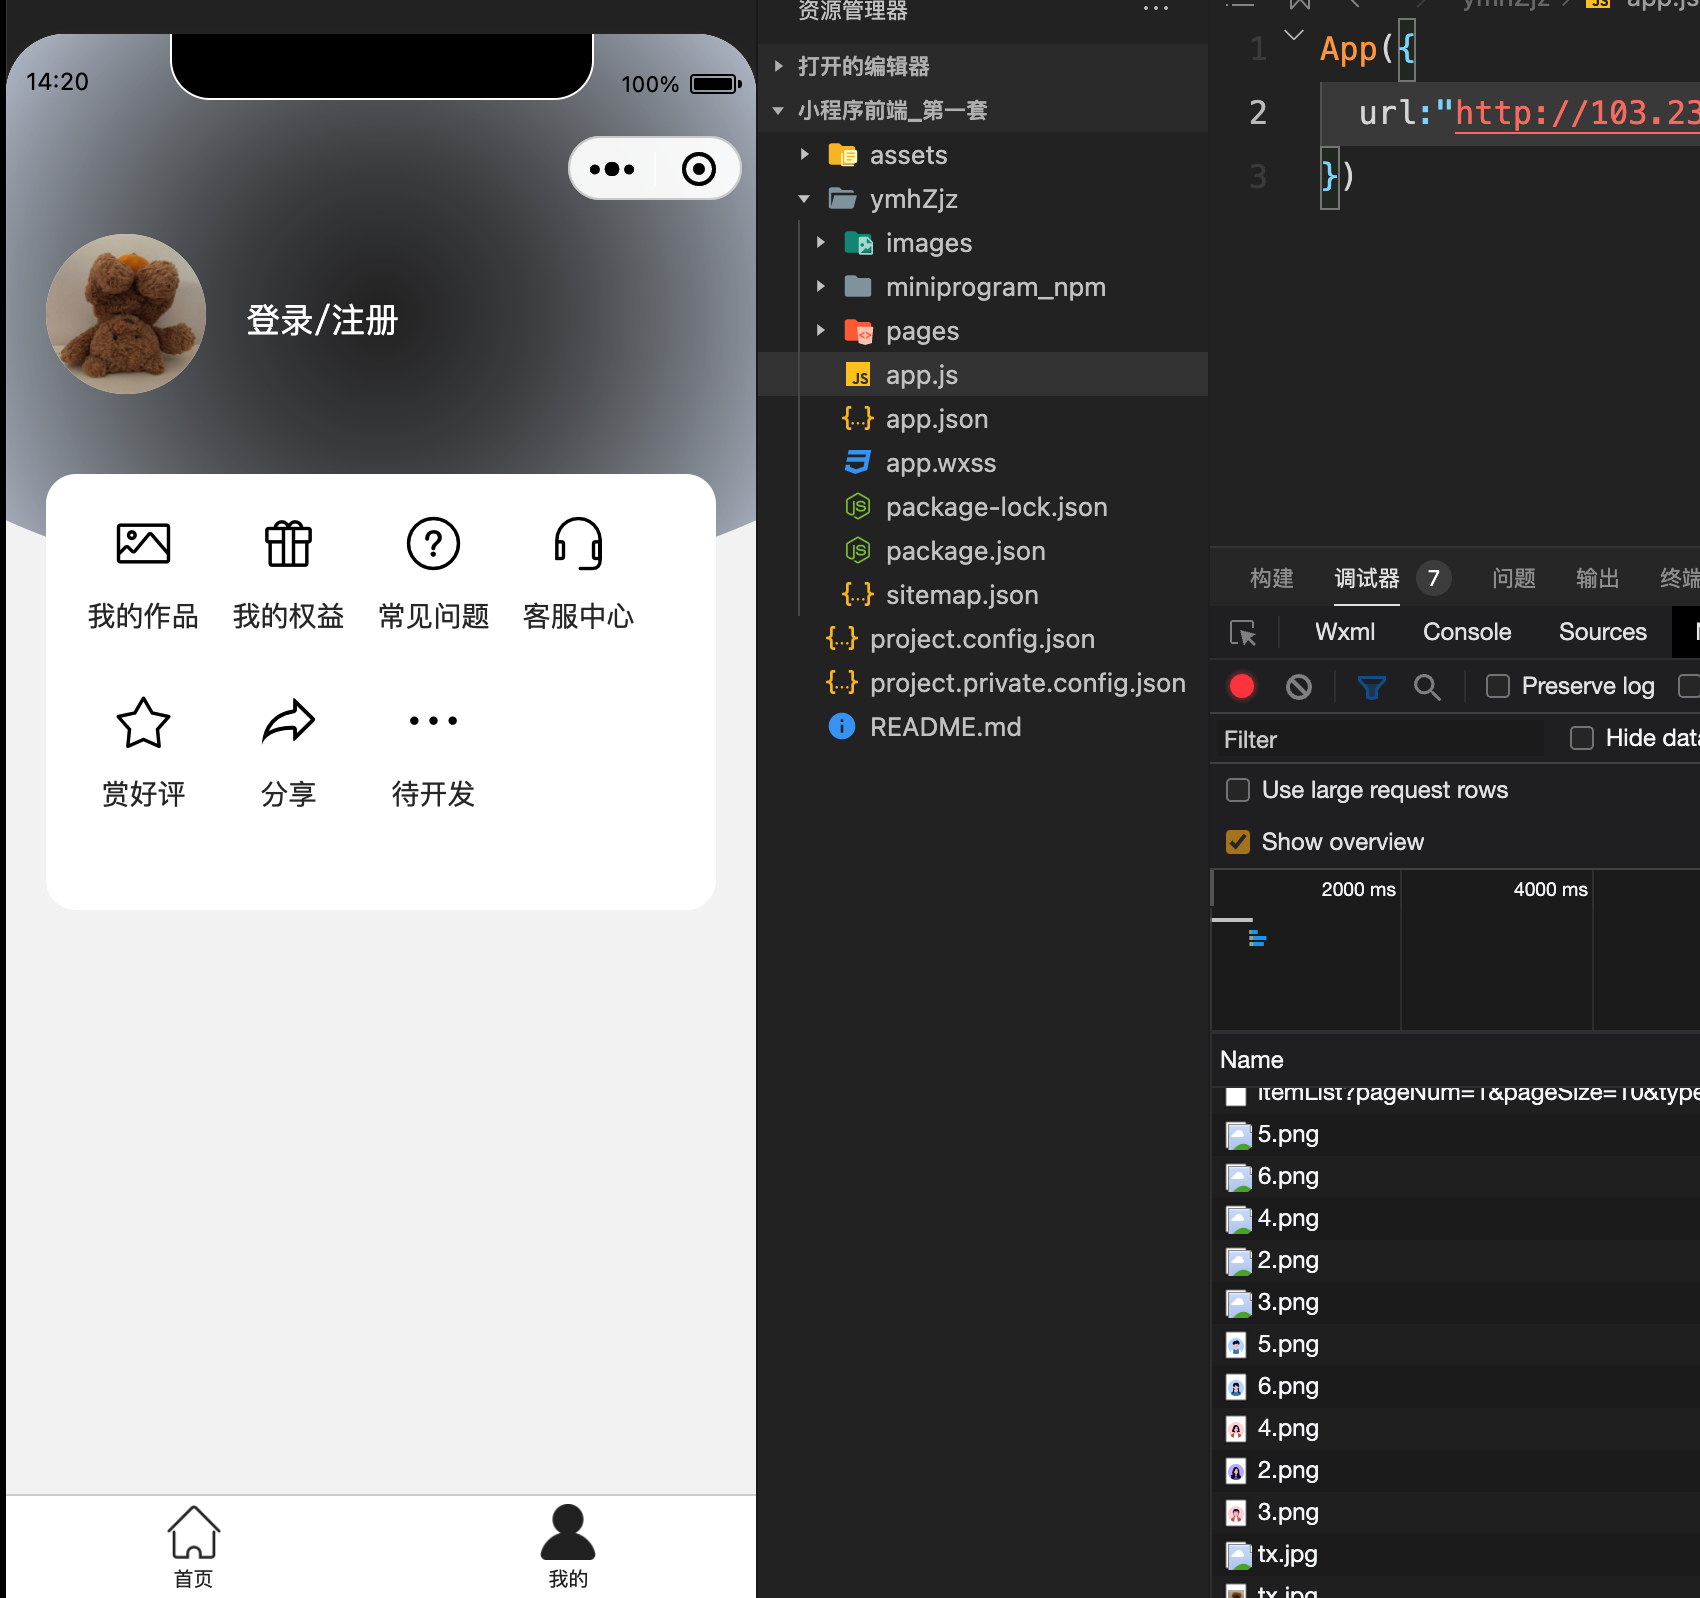Image resolution: width=1700 pixels, height=1598 pixels.
Task: Switch to the 首页 home tab
Action: [193, 1546]
